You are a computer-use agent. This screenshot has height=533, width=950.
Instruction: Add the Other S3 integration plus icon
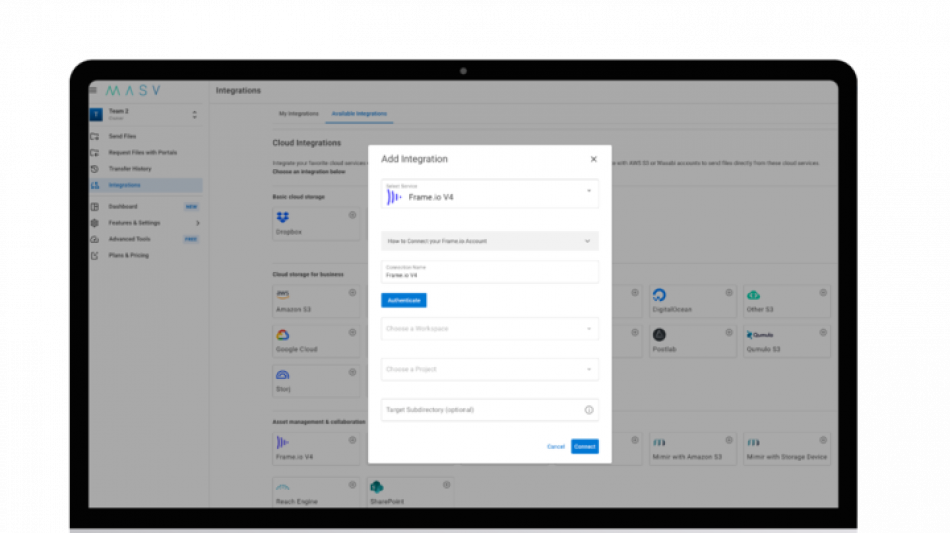(x=823, y=293)
